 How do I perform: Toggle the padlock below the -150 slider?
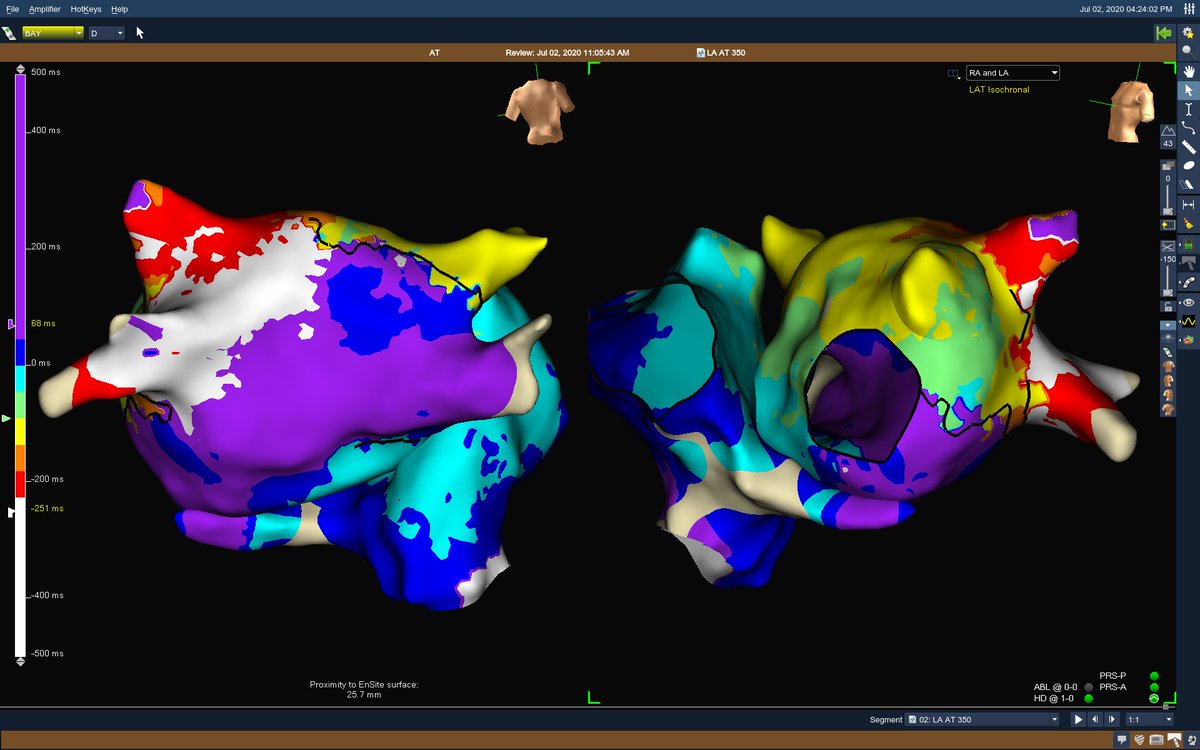(1168, 306)
